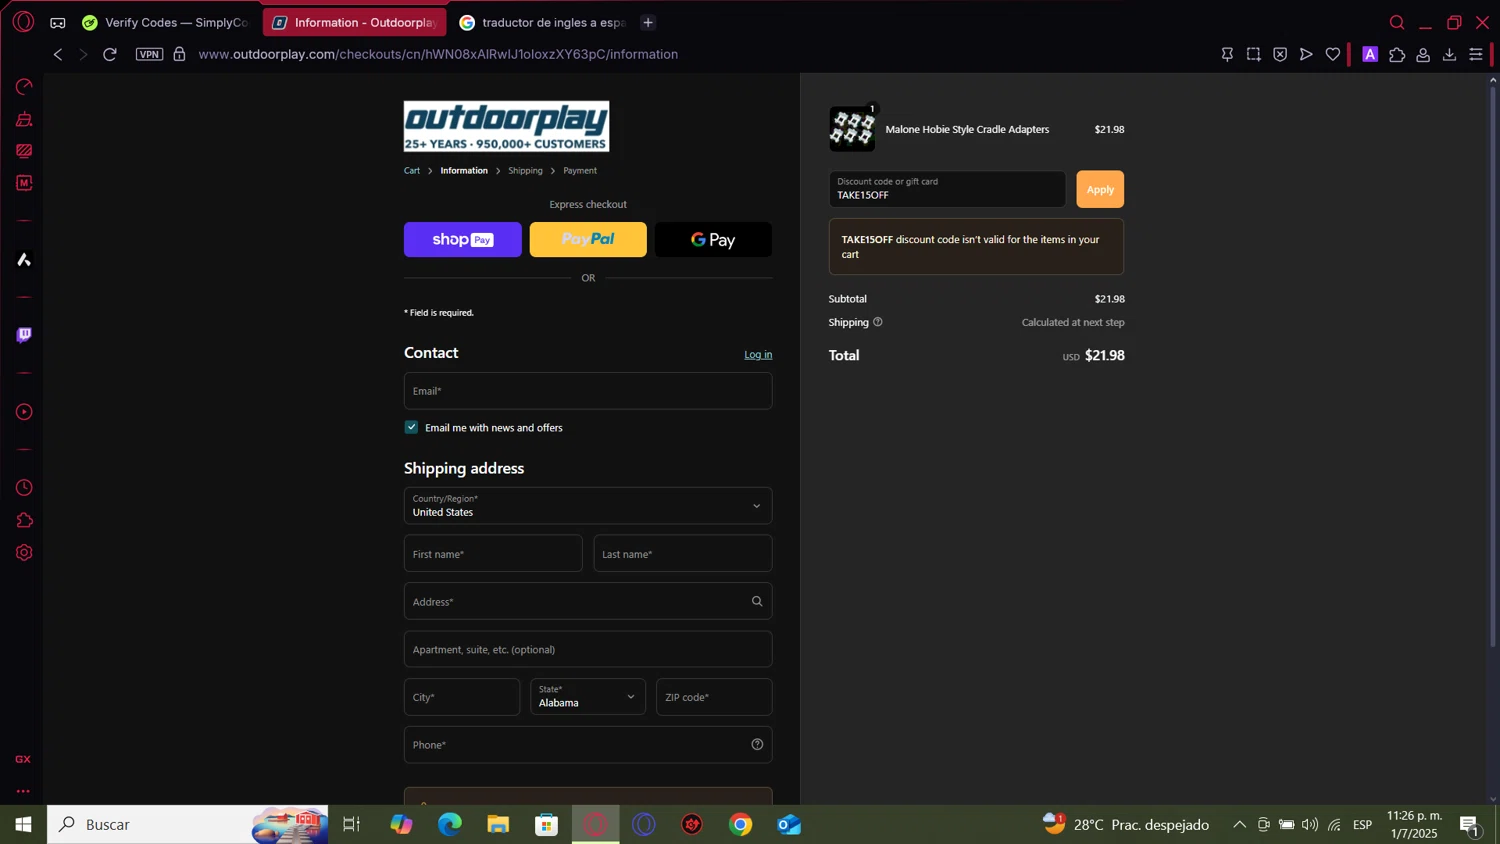Click the First name field
Screen dimensions: 1500x844
pyautogui.click(x=493, y=554)
